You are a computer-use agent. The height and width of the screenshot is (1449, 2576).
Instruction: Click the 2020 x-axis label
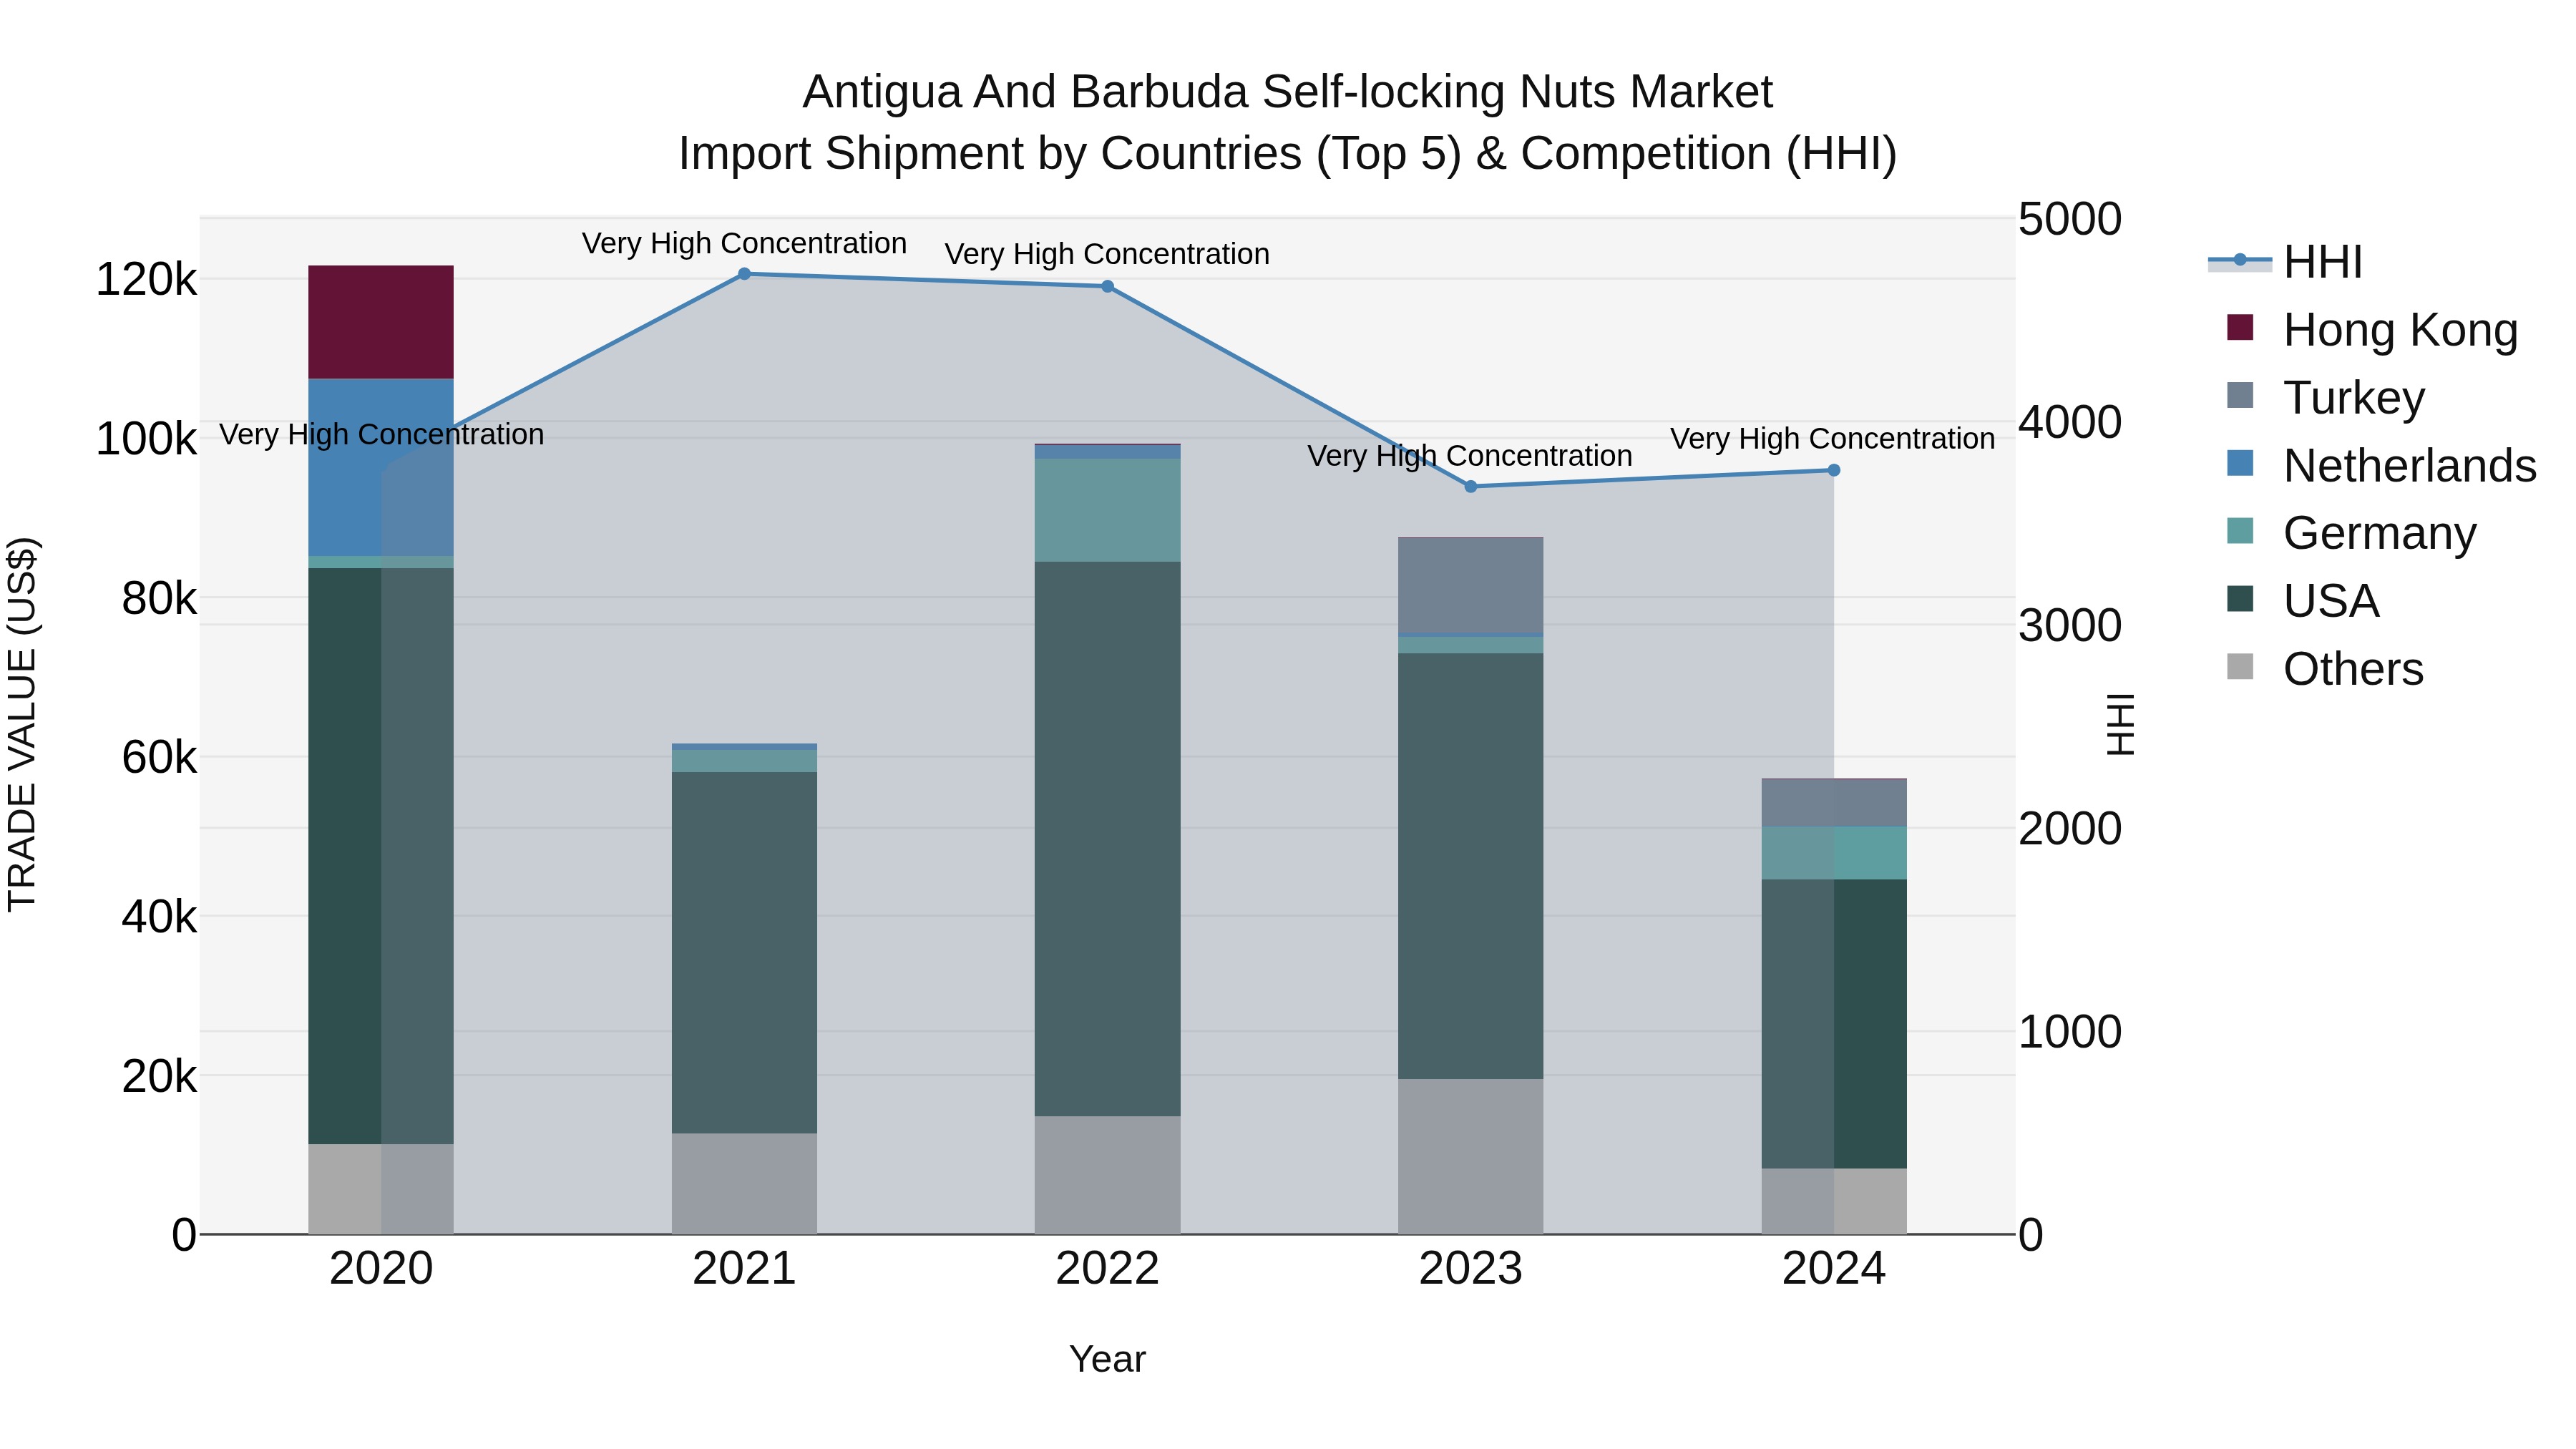click(381, 1269)
